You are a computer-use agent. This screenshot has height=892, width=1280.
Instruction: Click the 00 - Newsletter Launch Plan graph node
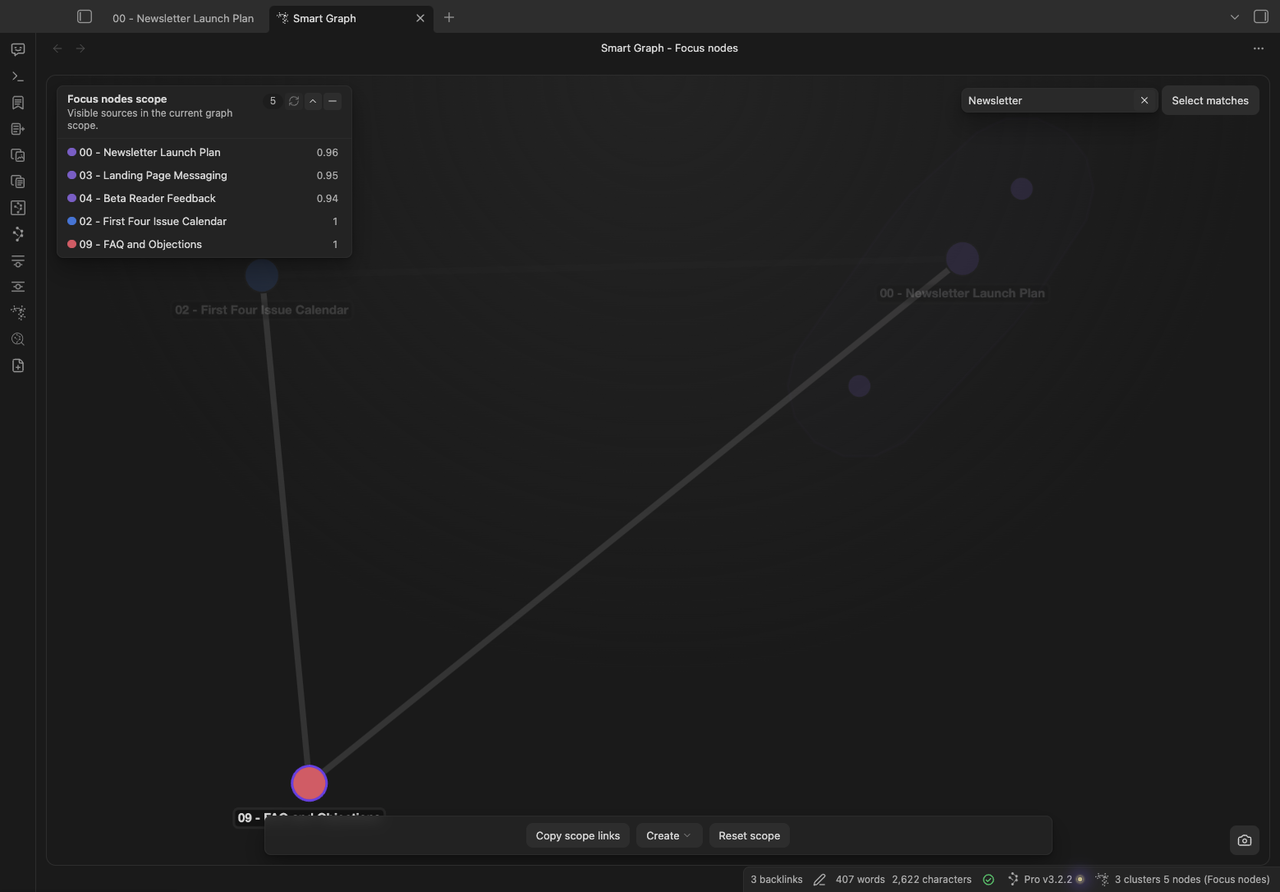tap(962, 259)
